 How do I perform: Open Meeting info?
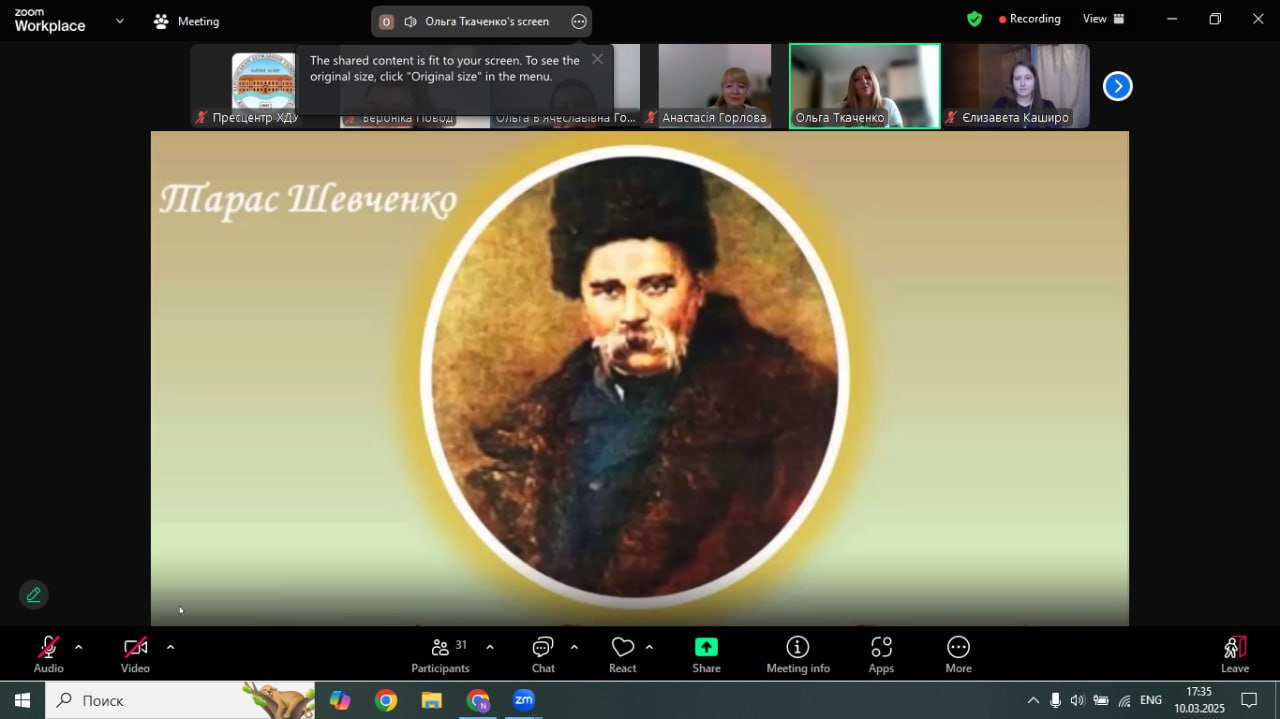click(798, 655)
